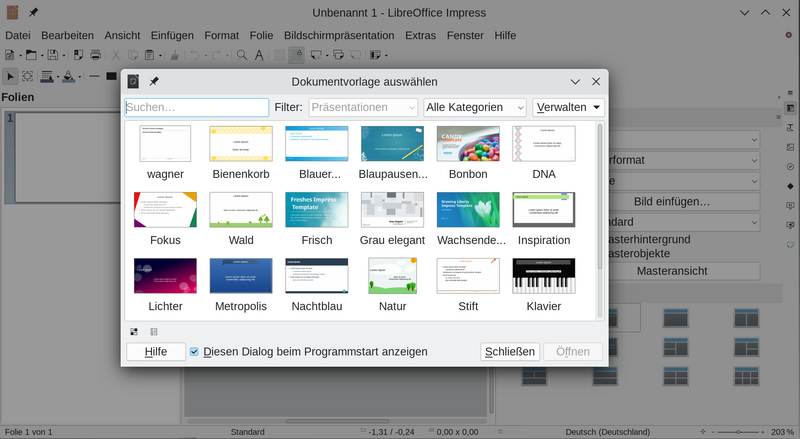Screen dimensions: 800x439
Task: Click the Duplicate slide icon
Action: pos(338,55)
